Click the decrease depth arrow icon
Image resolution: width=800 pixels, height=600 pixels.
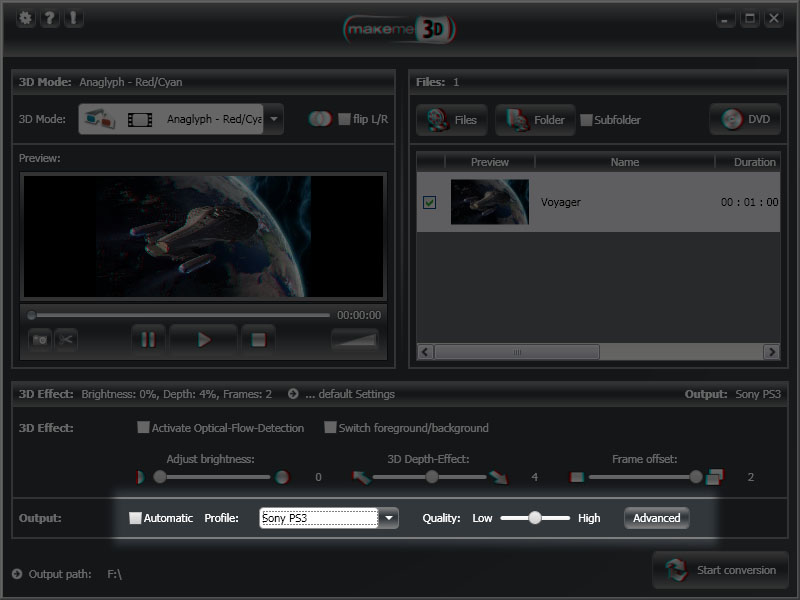pyautogui.click(x=361, y=478)
